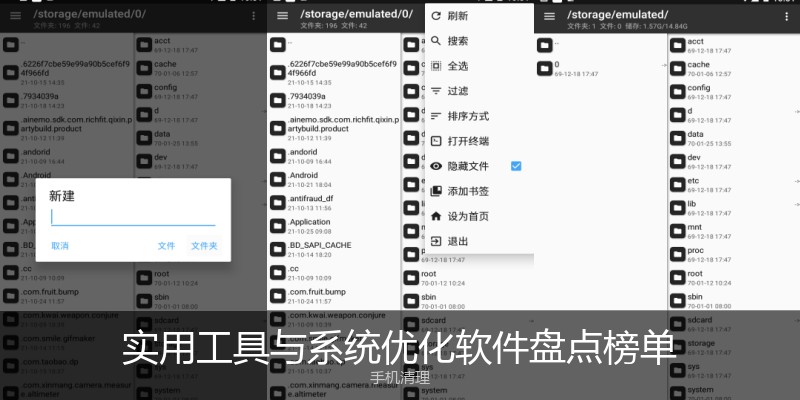Open overflow menu in left screenshot

coord(254,16)
